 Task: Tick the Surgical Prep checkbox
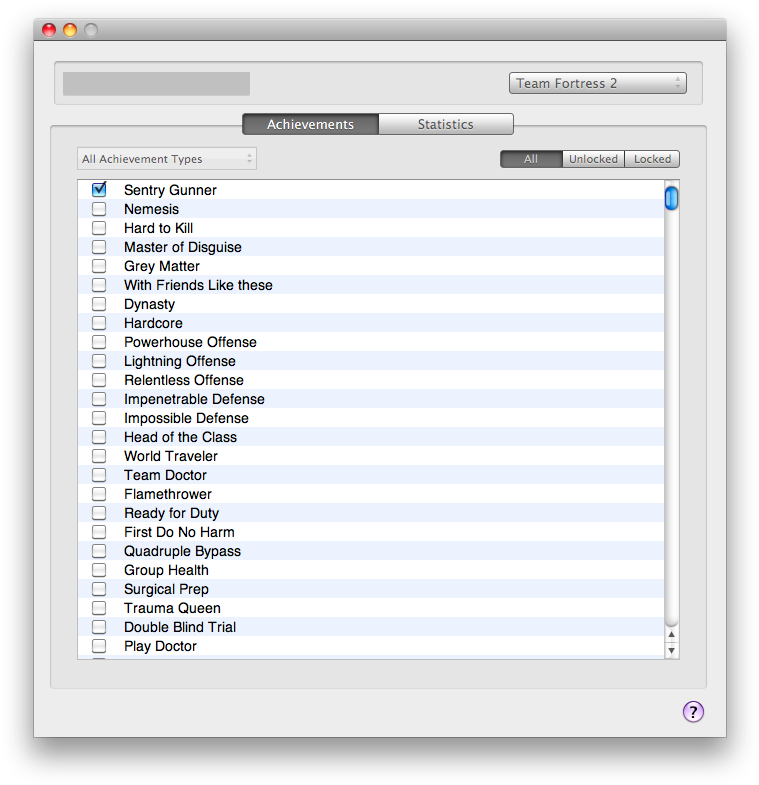pyautogui.click(x=99, y=589)
